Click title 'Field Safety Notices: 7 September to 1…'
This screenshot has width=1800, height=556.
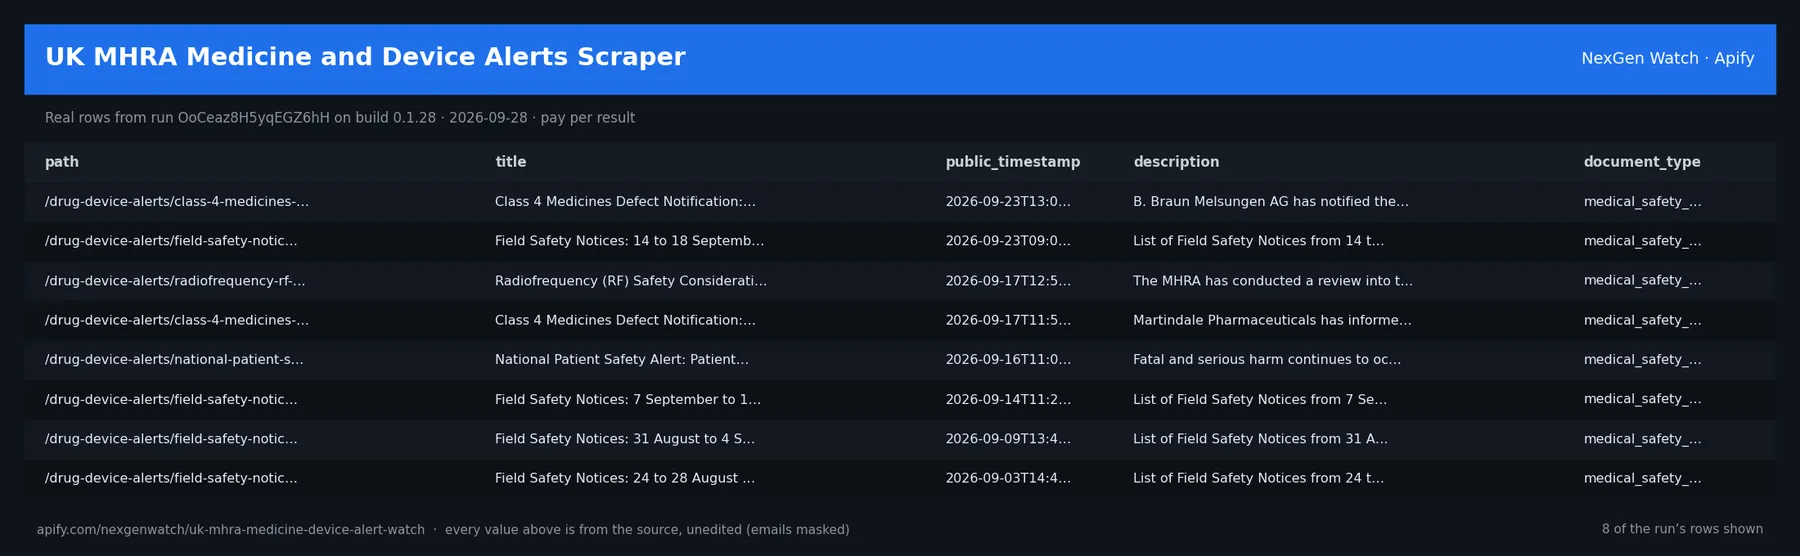628,399
